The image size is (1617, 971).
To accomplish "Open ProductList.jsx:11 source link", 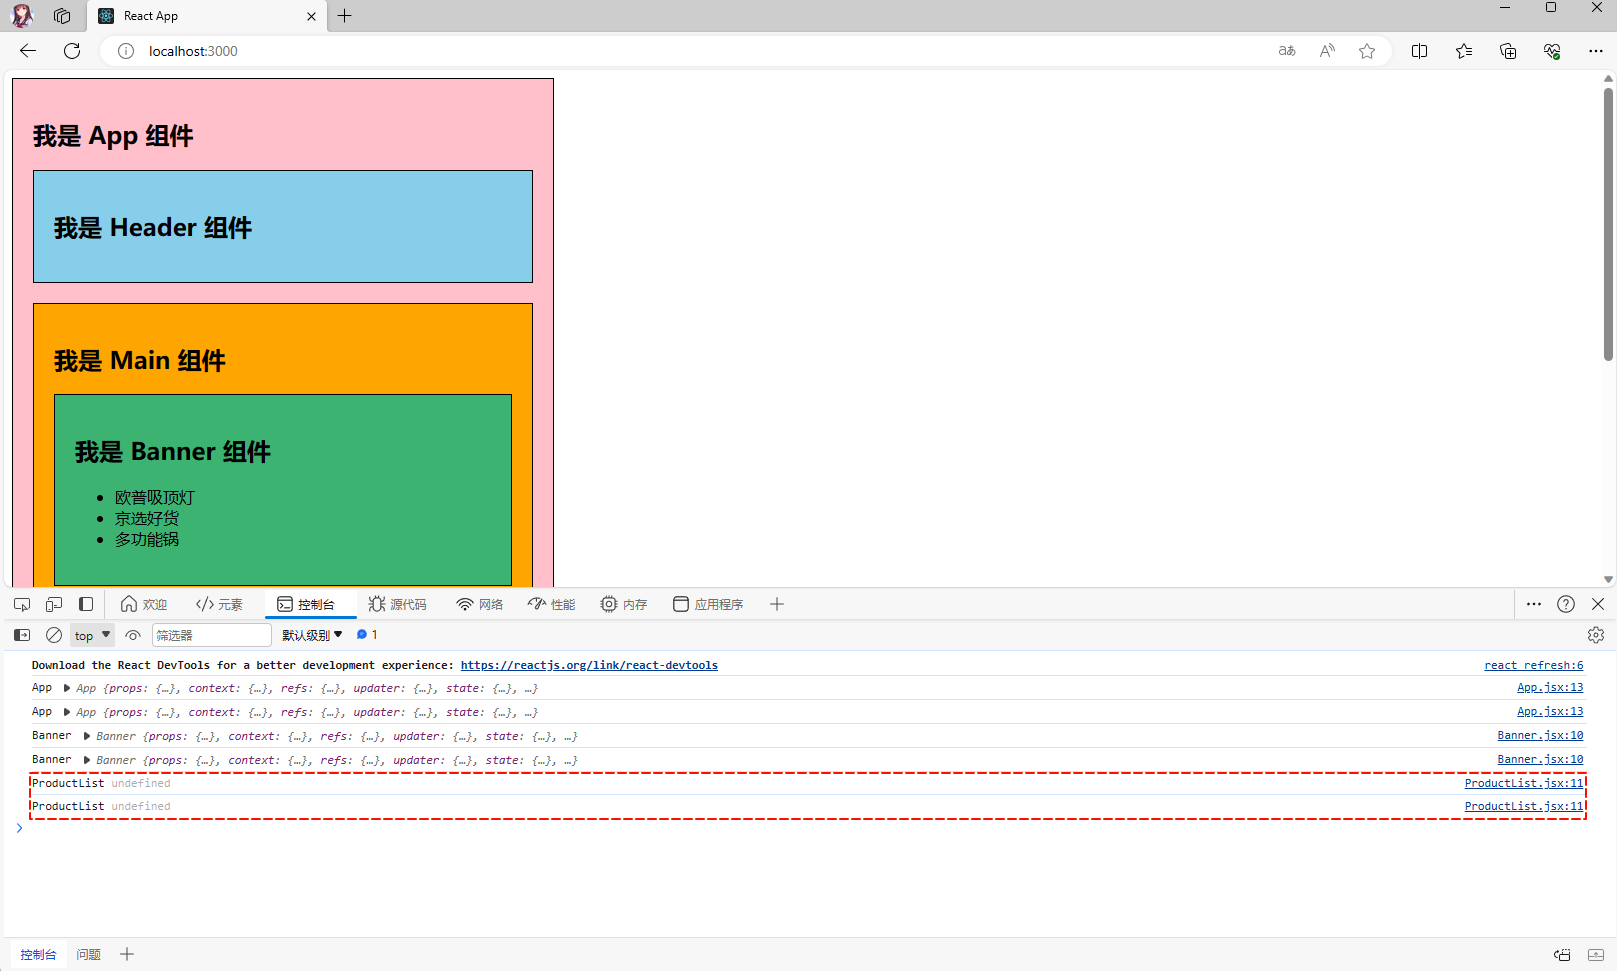I will pyautogui.click(x=1523, y=783).
